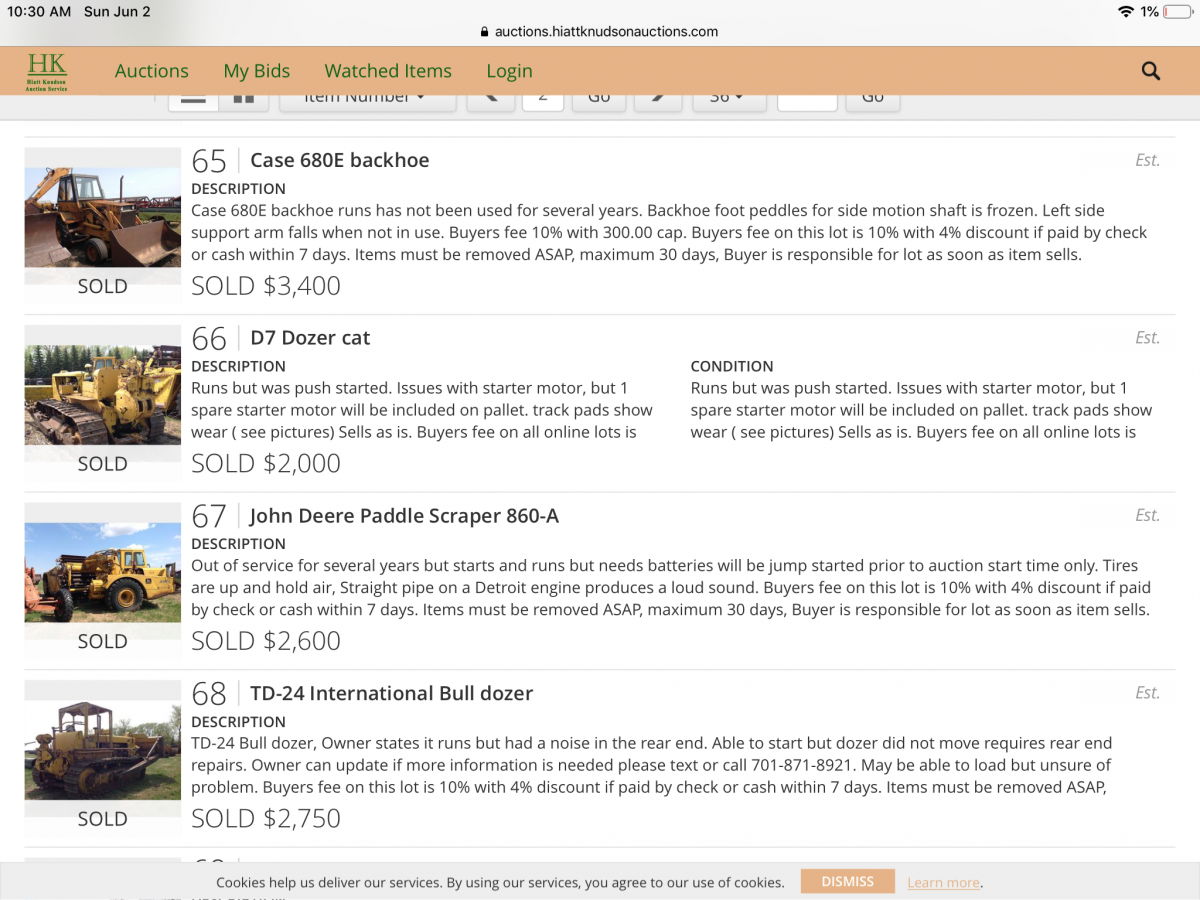Go to My Bids page
The image size is (1200, 900).
(256, 71)
